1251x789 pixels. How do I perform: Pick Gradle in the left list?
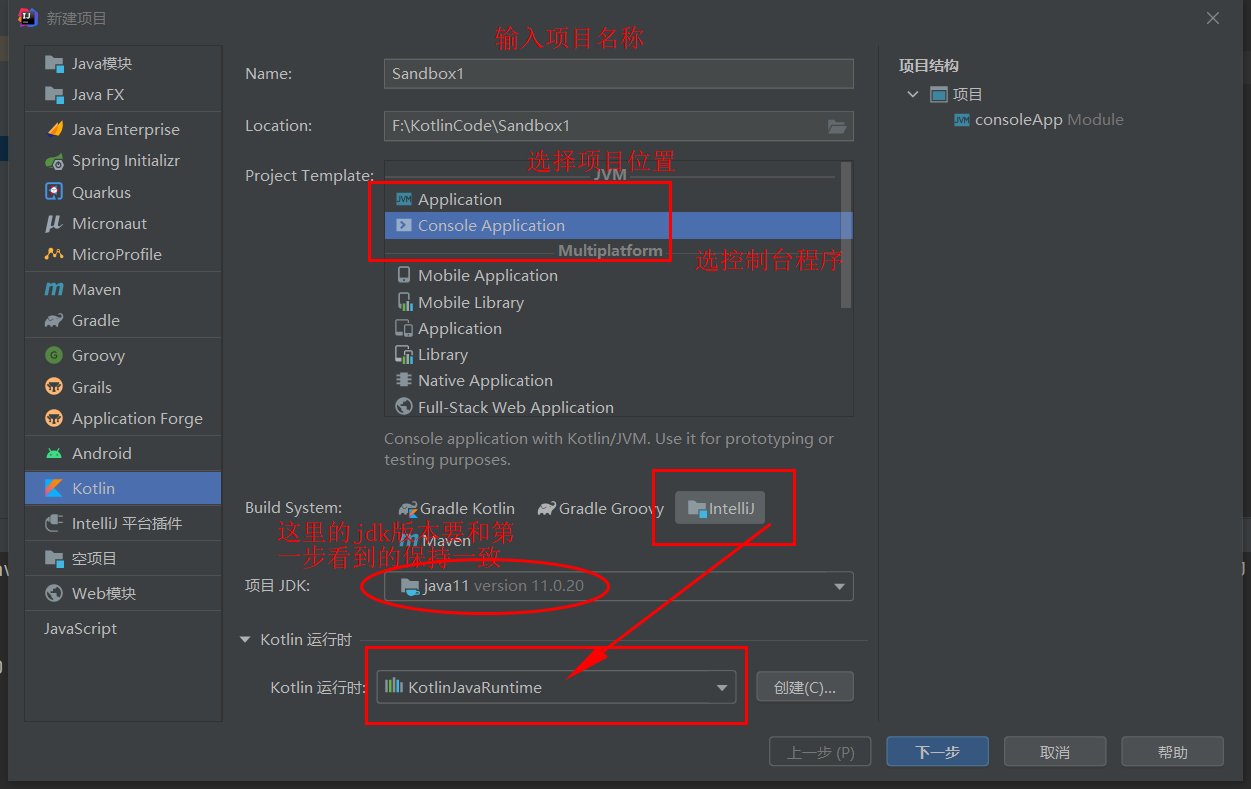123,320
